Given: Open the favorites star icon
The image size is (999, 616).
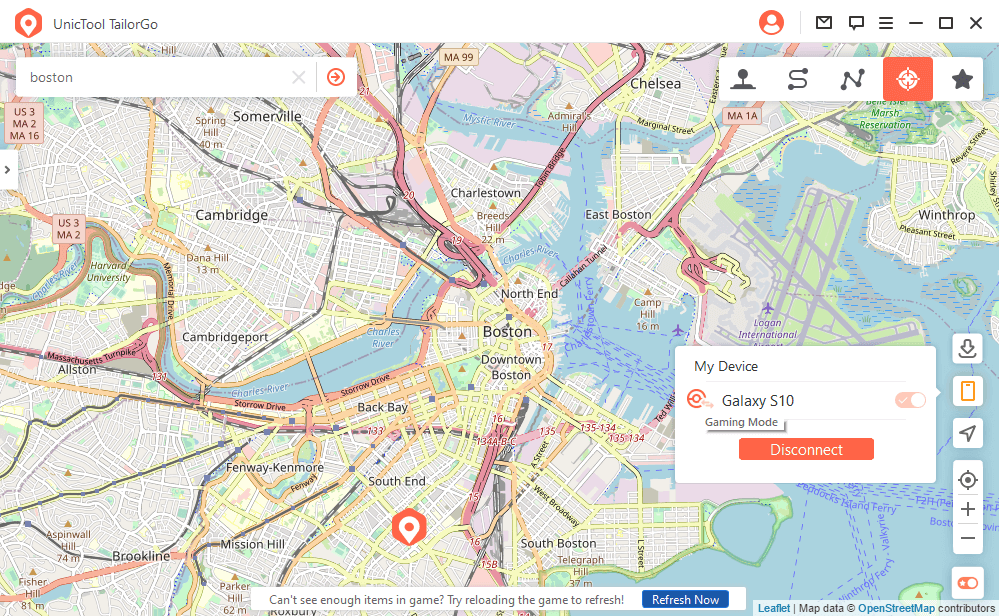Looking at the screenshot, I should [962, 79].
